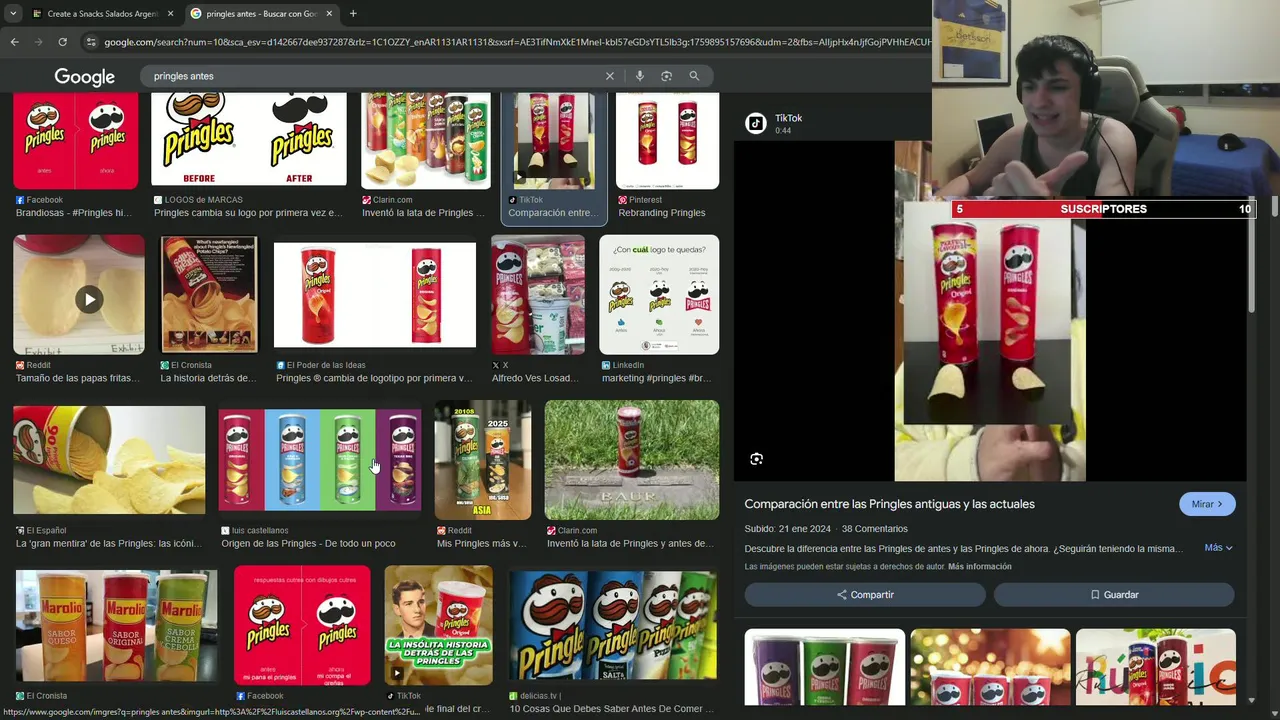The image size is (1280, 720).
Task: Open El Poder de las Ideas image
Action: tap(375, 295)
